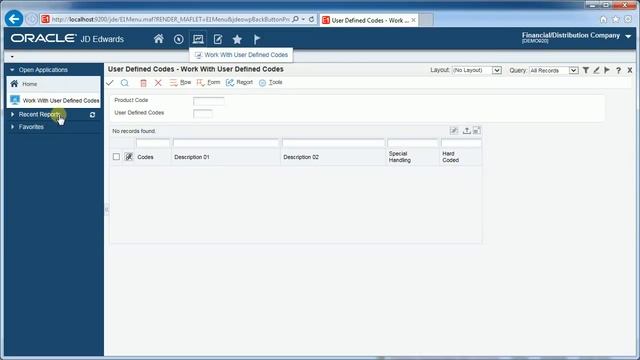640x360 pixels.
Task: Click the red Close X toolbar icon
Action: [158, 83]
